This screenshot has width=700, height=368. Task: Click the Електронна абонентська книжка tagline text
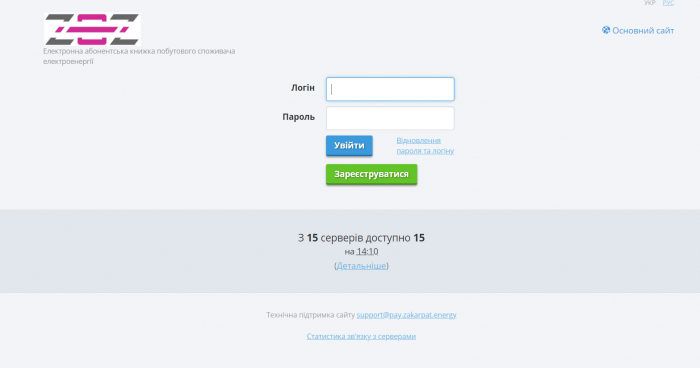pos(139,56)
